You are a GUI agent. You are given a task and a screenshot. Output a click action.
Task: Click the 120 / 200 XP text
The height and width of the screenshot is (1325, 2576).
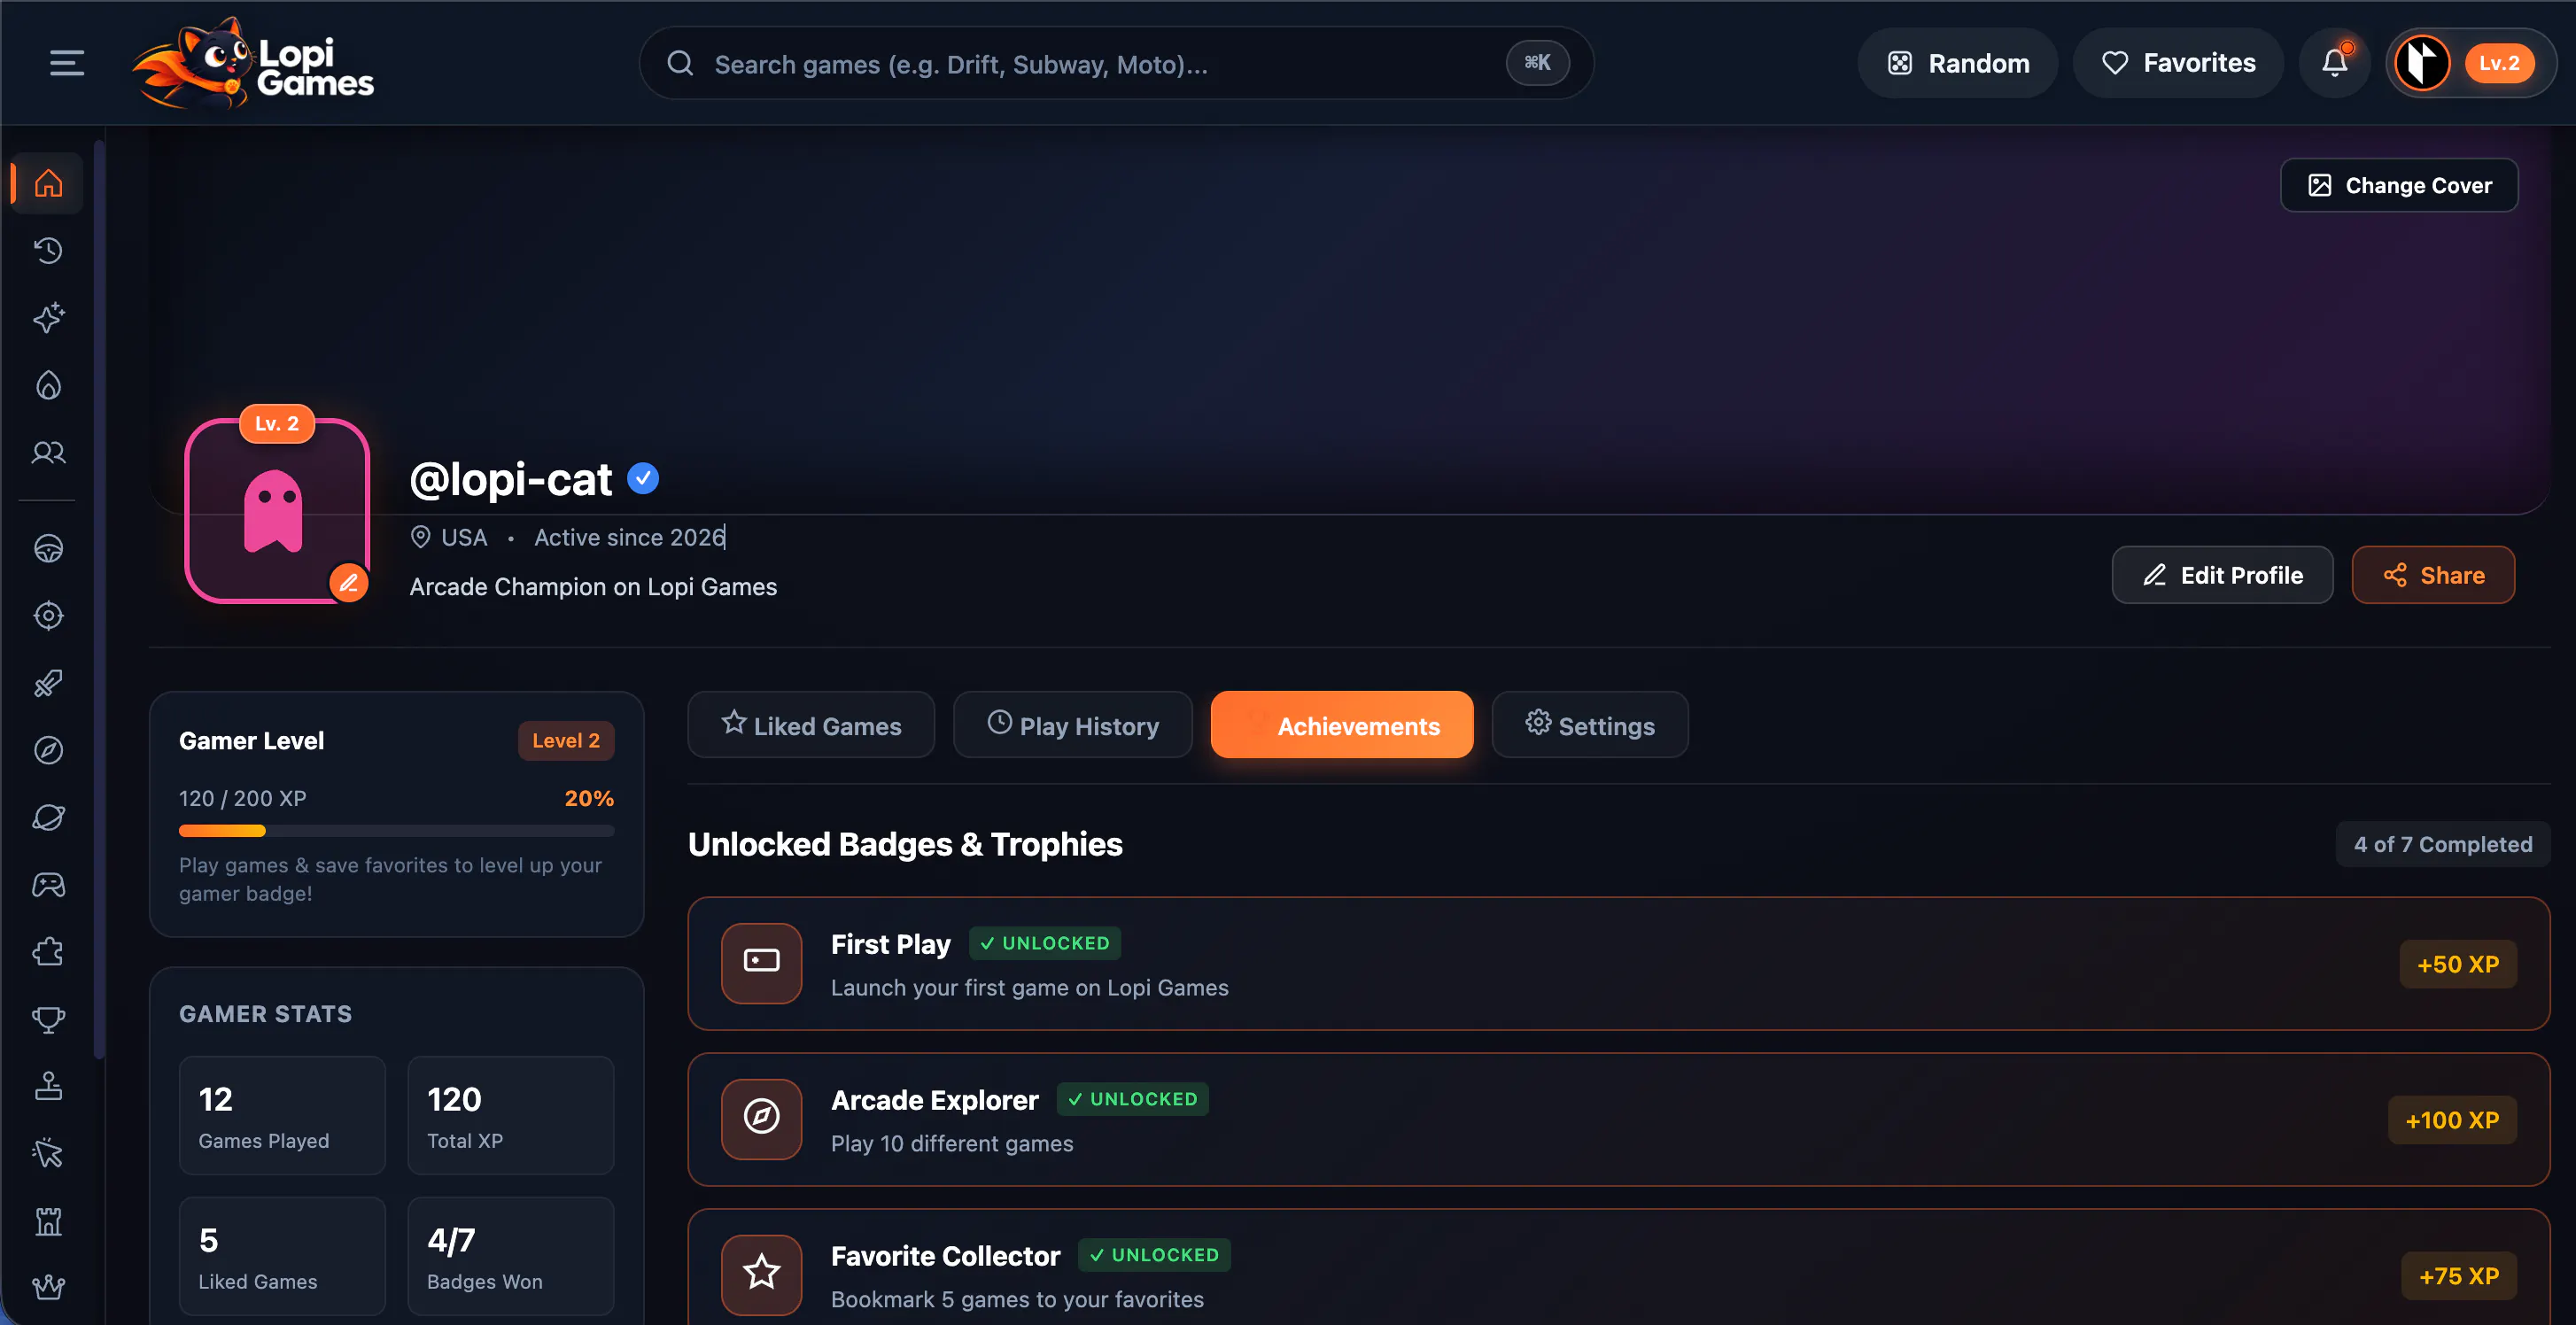coord(243,798)
